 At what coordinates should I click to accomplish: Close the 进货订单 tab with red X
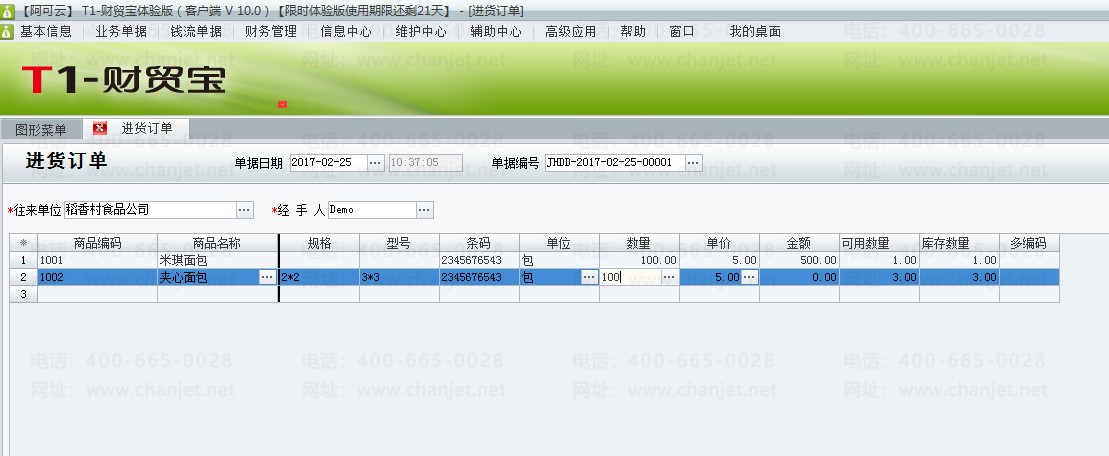100,129
